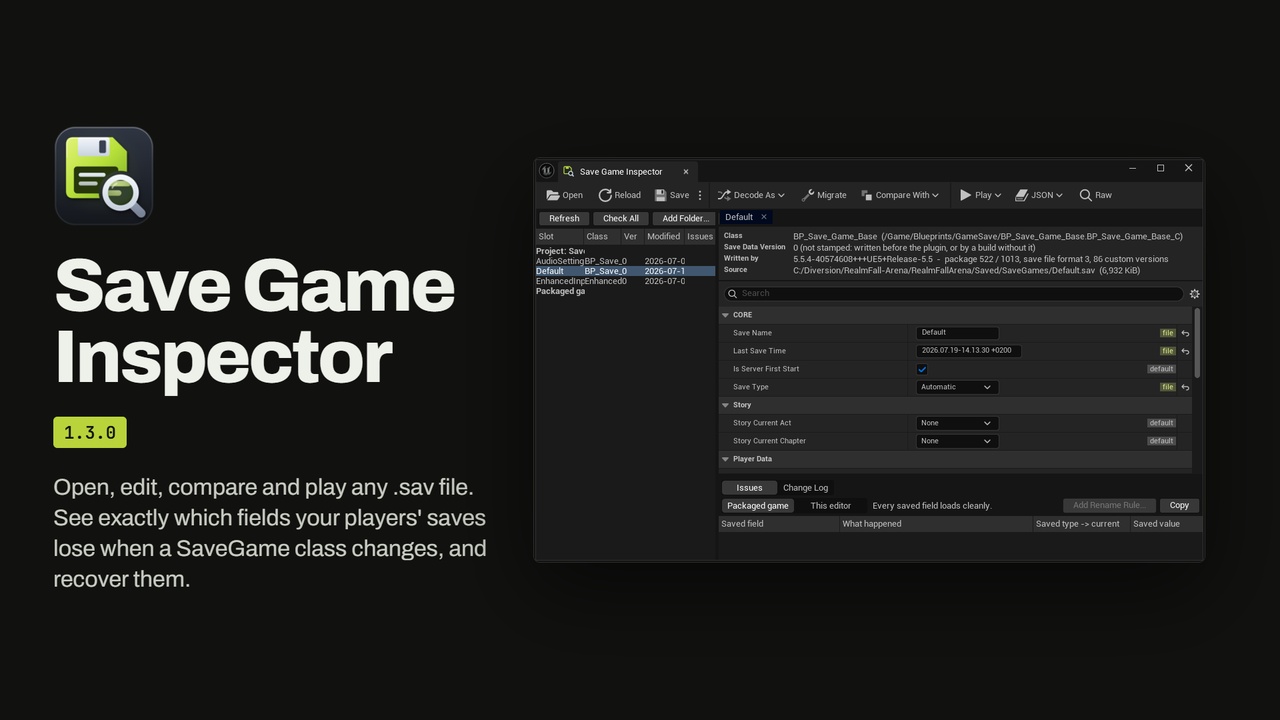The image size is (1280, 720).
Task: Open the Save Type Automatic dropdown
Action: click(x=957, y=387)
